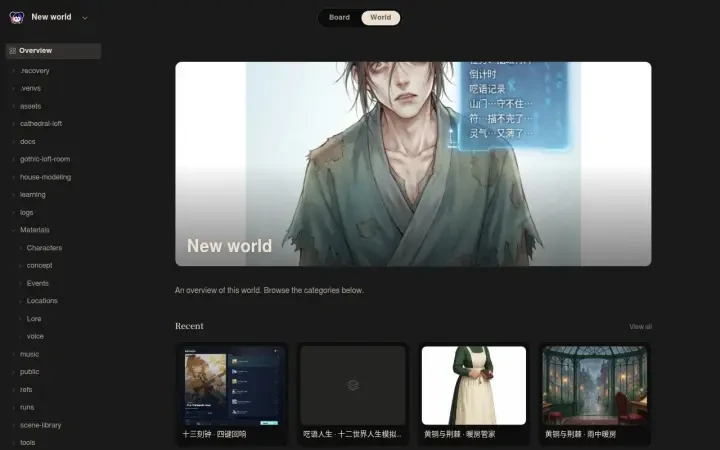Select the public folder label

29,372
